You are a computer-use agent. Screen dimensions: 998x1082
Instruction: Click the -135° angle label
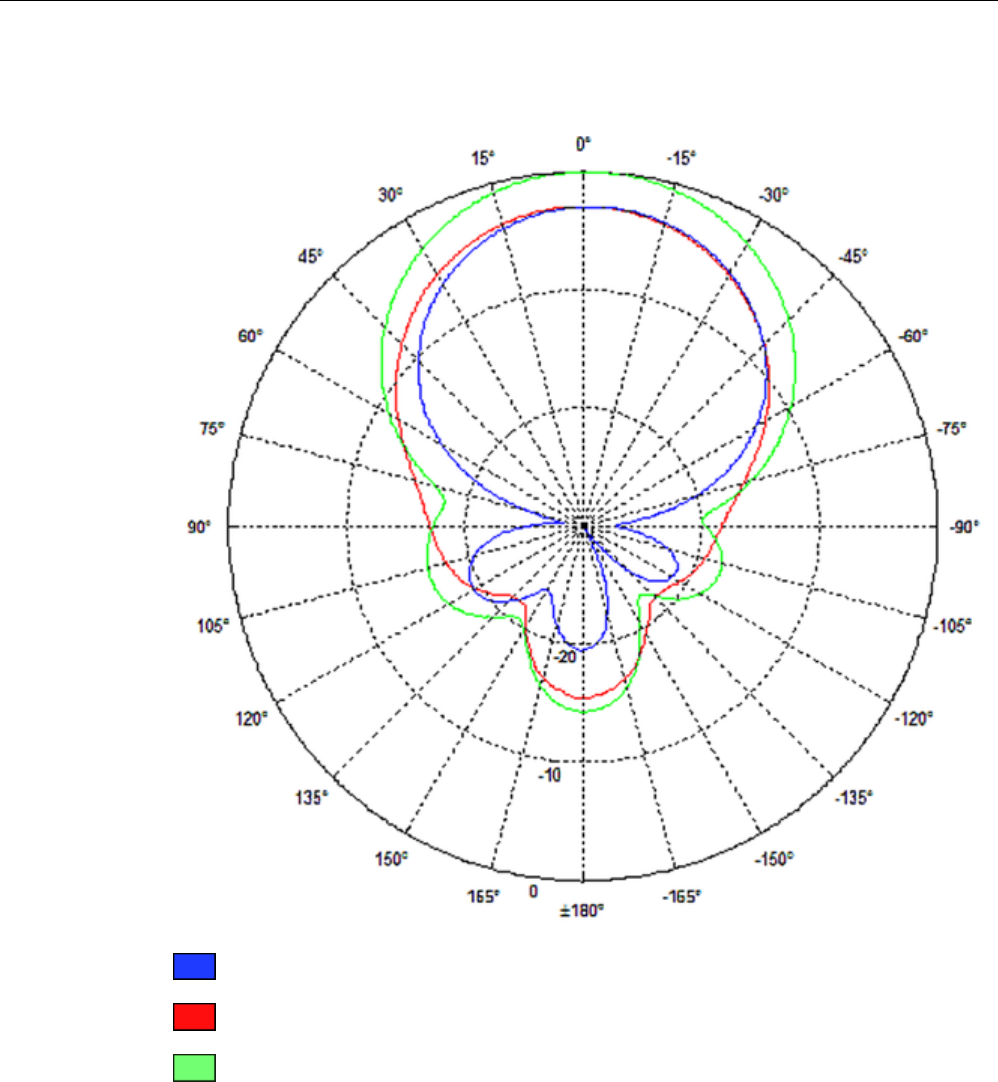pyautogui.click(x=854, y=798)
